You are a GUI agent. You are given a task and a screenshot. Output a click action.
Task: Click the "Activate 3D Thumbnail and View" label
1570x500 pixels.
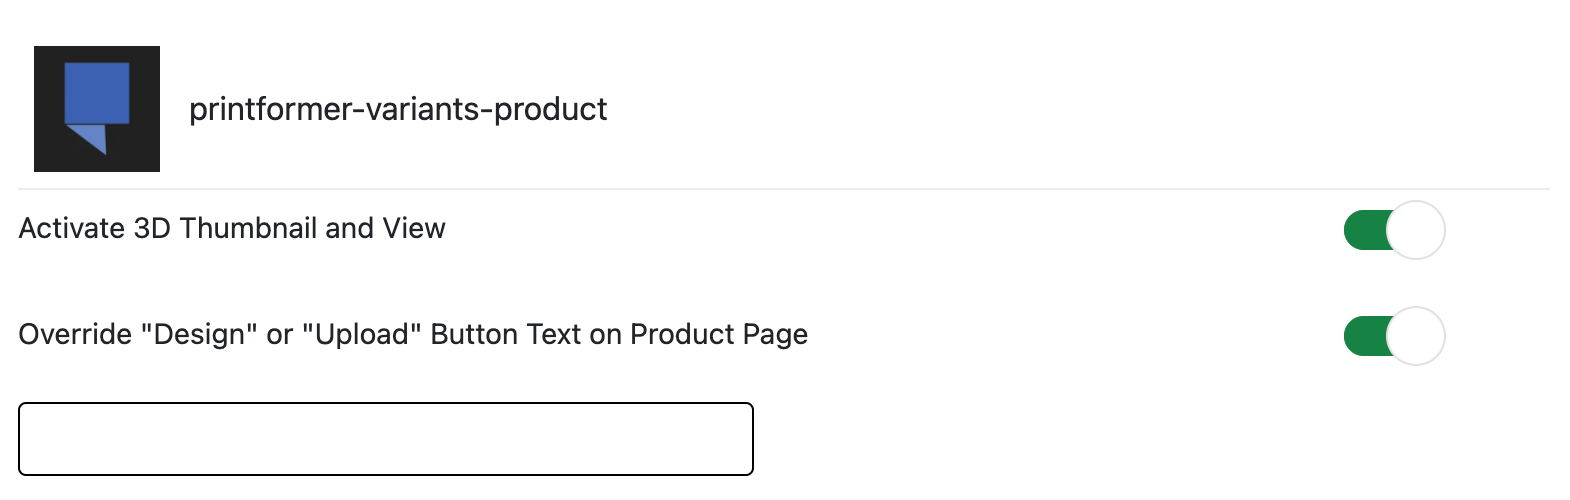tap(232, 229)
